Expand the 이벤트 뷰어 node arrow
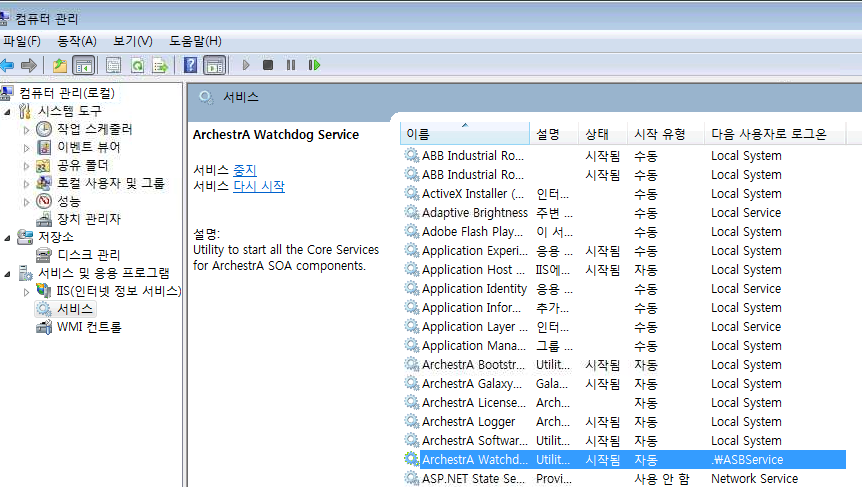 pos(26,148)
